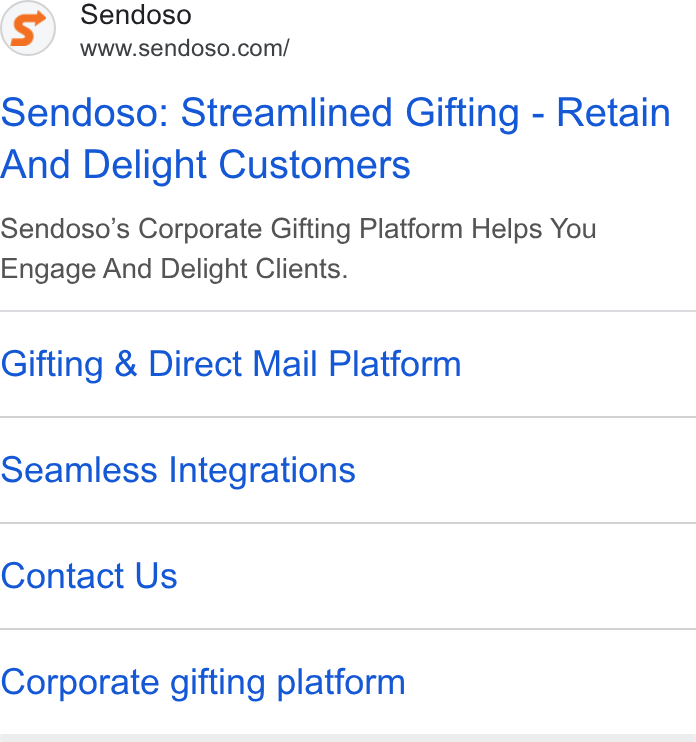The height and width of the screenshot is (742, 696).
Task: Click the word 'Streamlined' in the headline
Action: (x=287, y=113)
